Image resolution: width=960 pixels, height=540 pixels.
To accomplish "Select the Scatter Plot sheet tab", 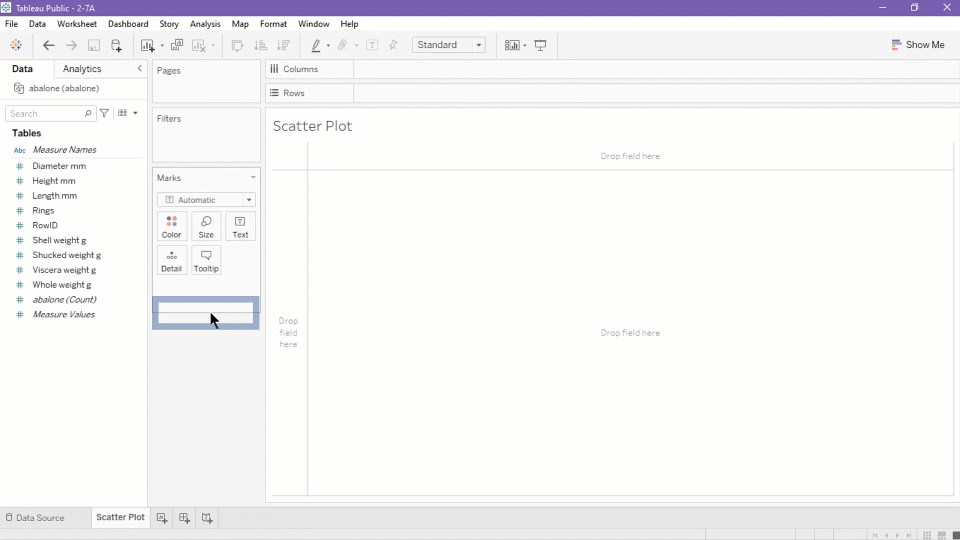I will coord(120,517).
